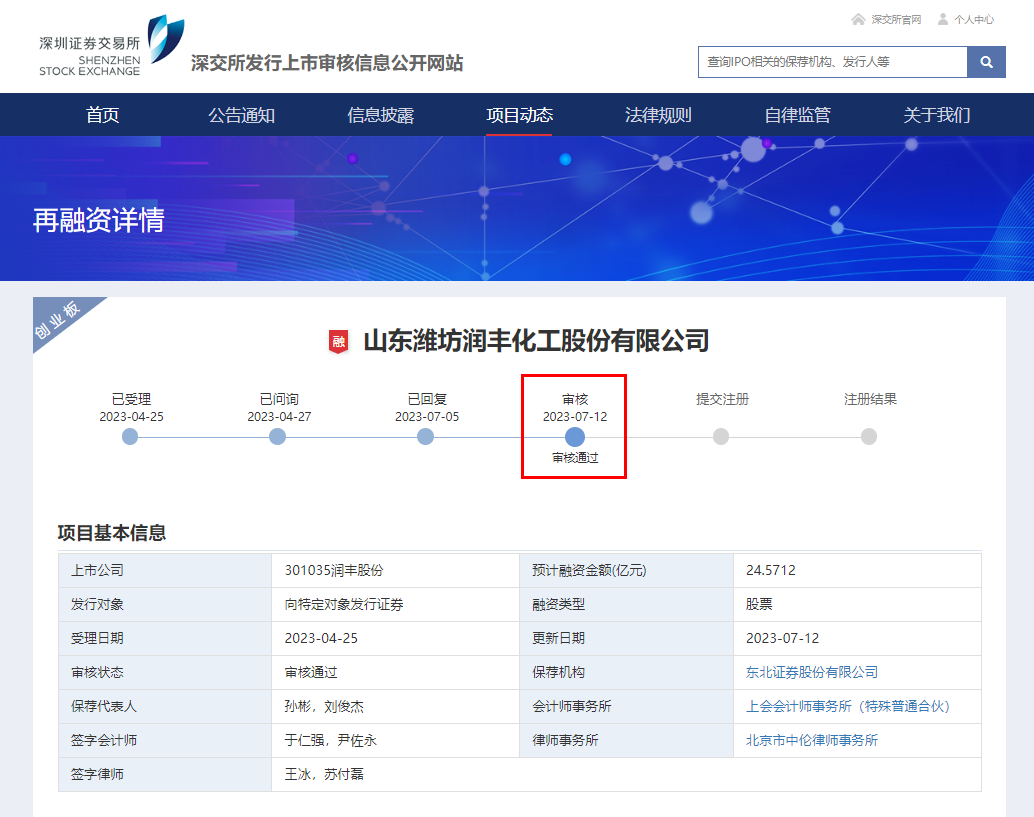Open the 法律规则 menu item
This screenshot has height=817, width=1034.
658,115
